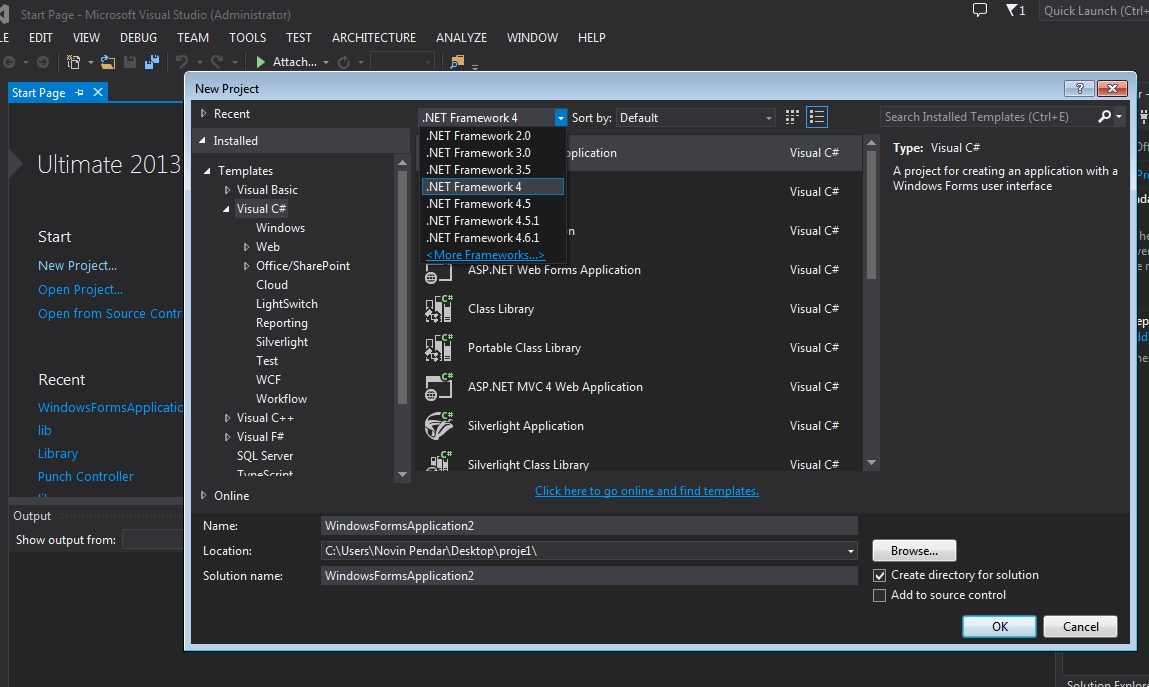The height and width of the screenshot is (687, 1149).
Task: Click the project Name input field
Action: pyautogui.click(x=589, y=526)
